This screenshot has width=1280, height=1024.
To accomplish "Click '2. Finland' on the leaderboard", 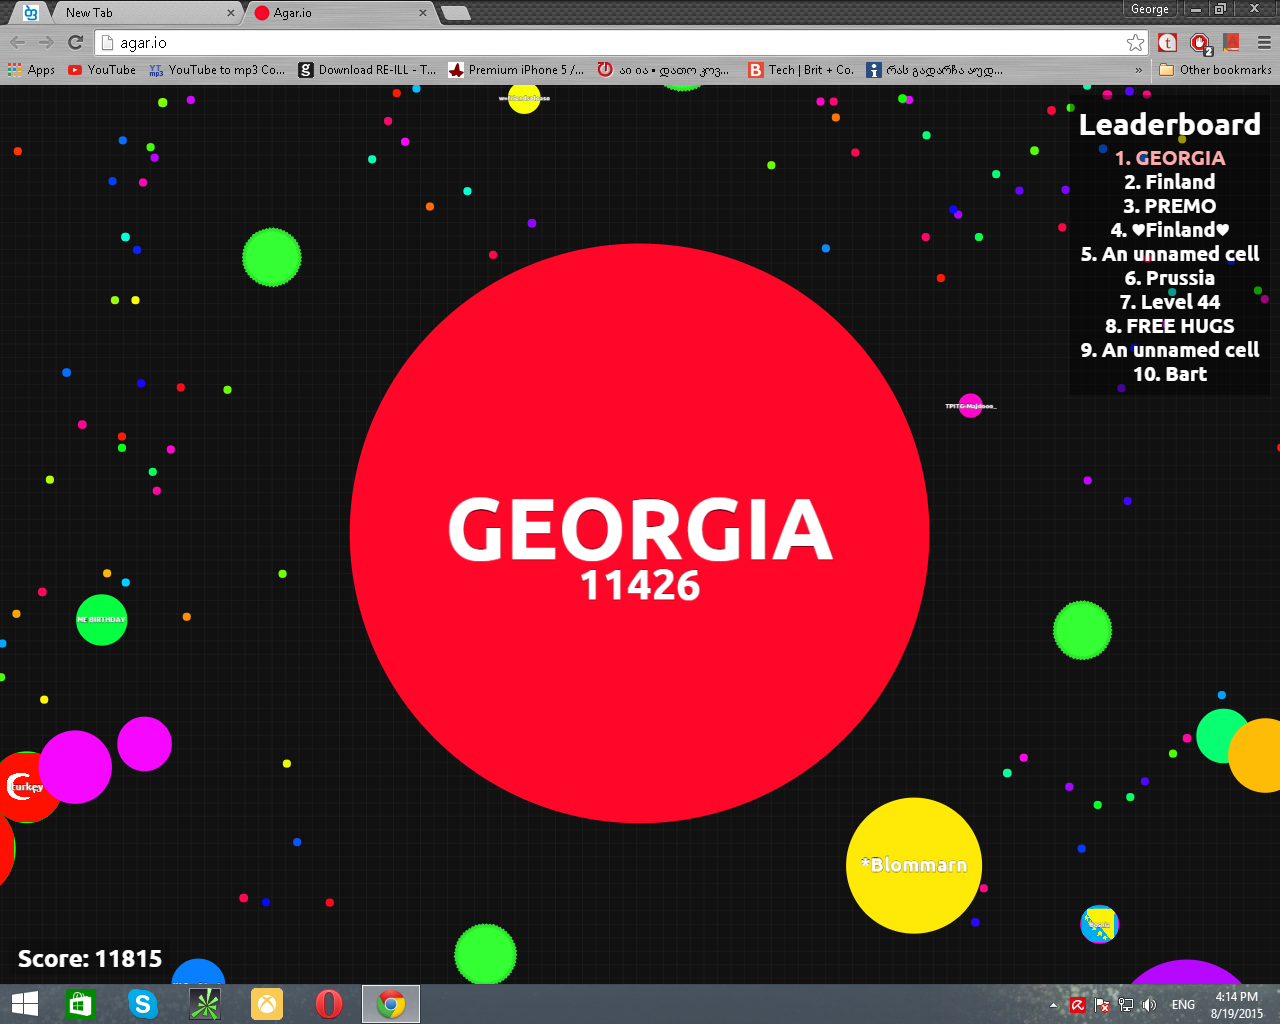I will click(x=1170, y=182).
